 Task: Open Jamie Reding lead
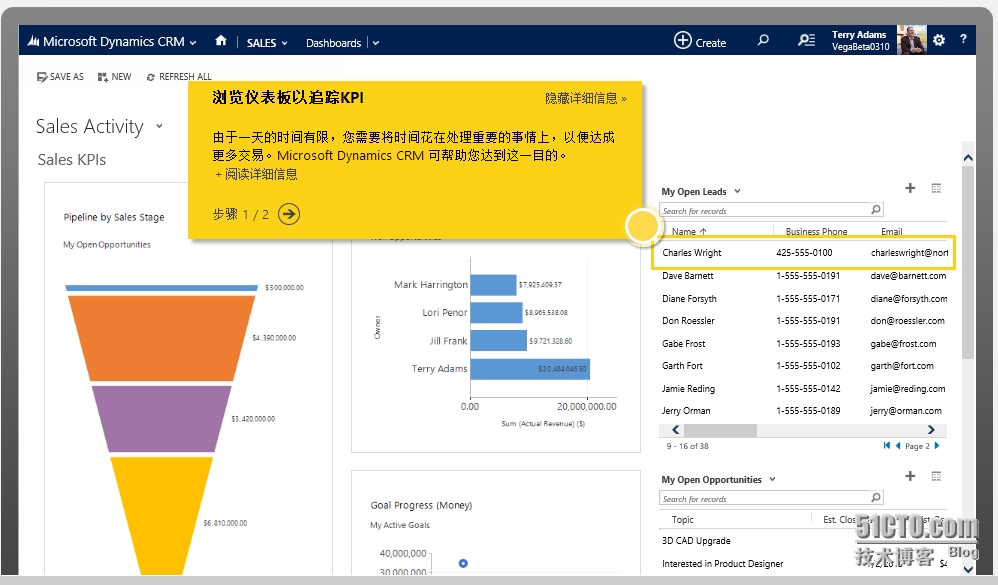tap(688, 388)
